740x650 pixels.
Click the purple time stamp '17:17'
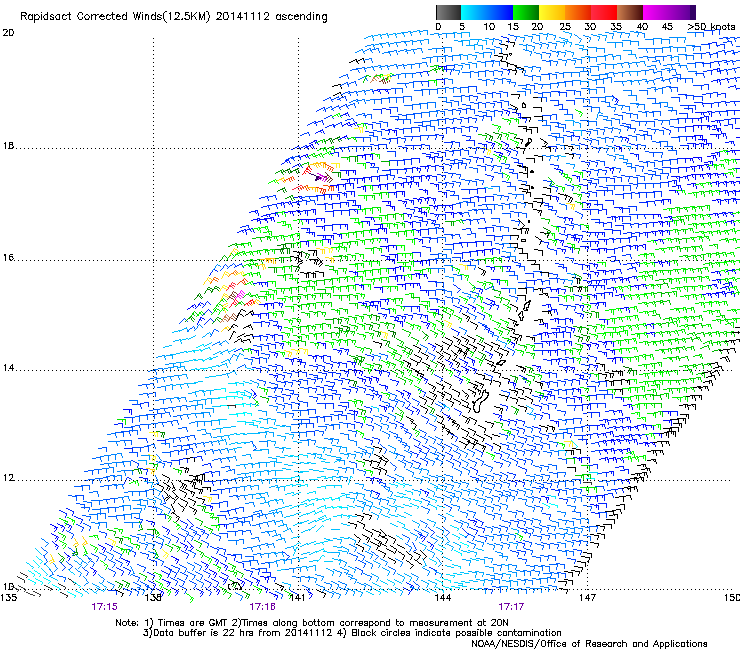coord(511,607)
